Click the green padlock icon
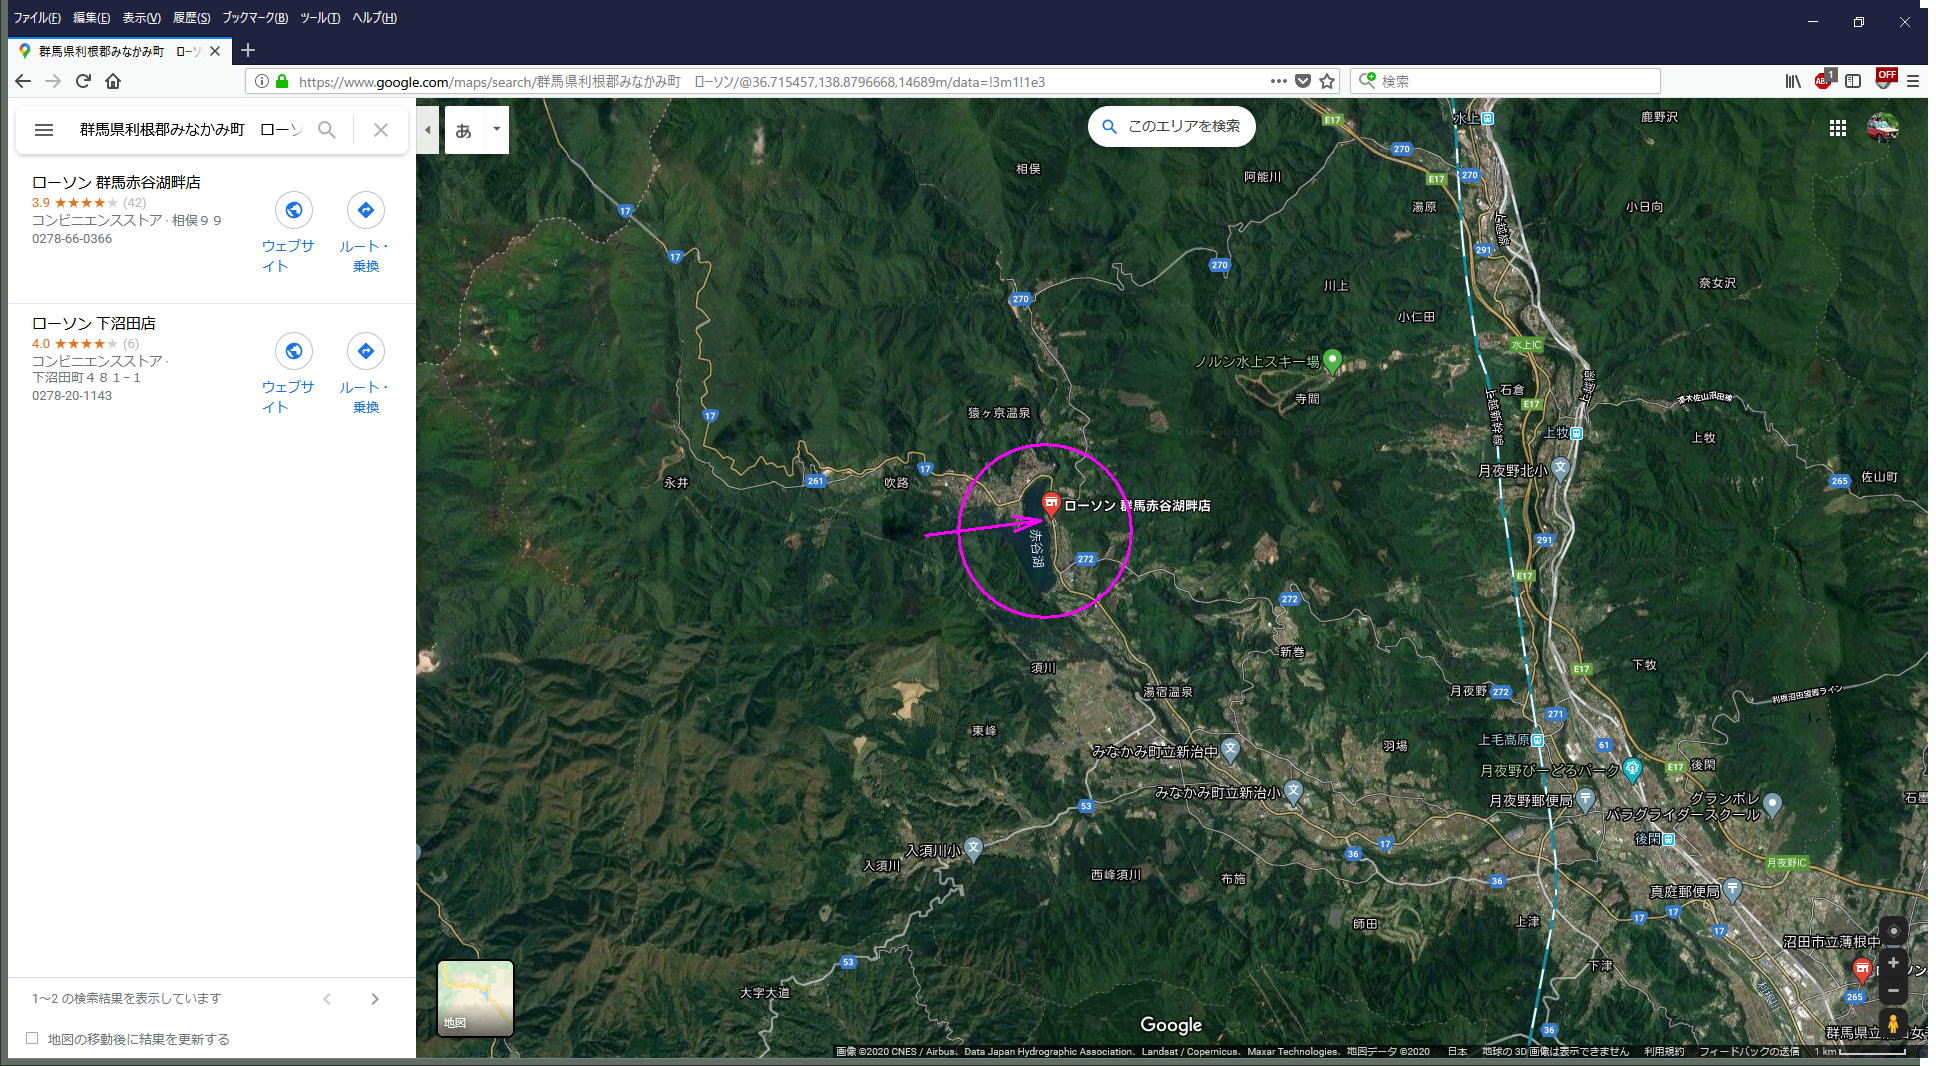The height and width of the screenshot is (1066, 1936). [x=282, y=81]
